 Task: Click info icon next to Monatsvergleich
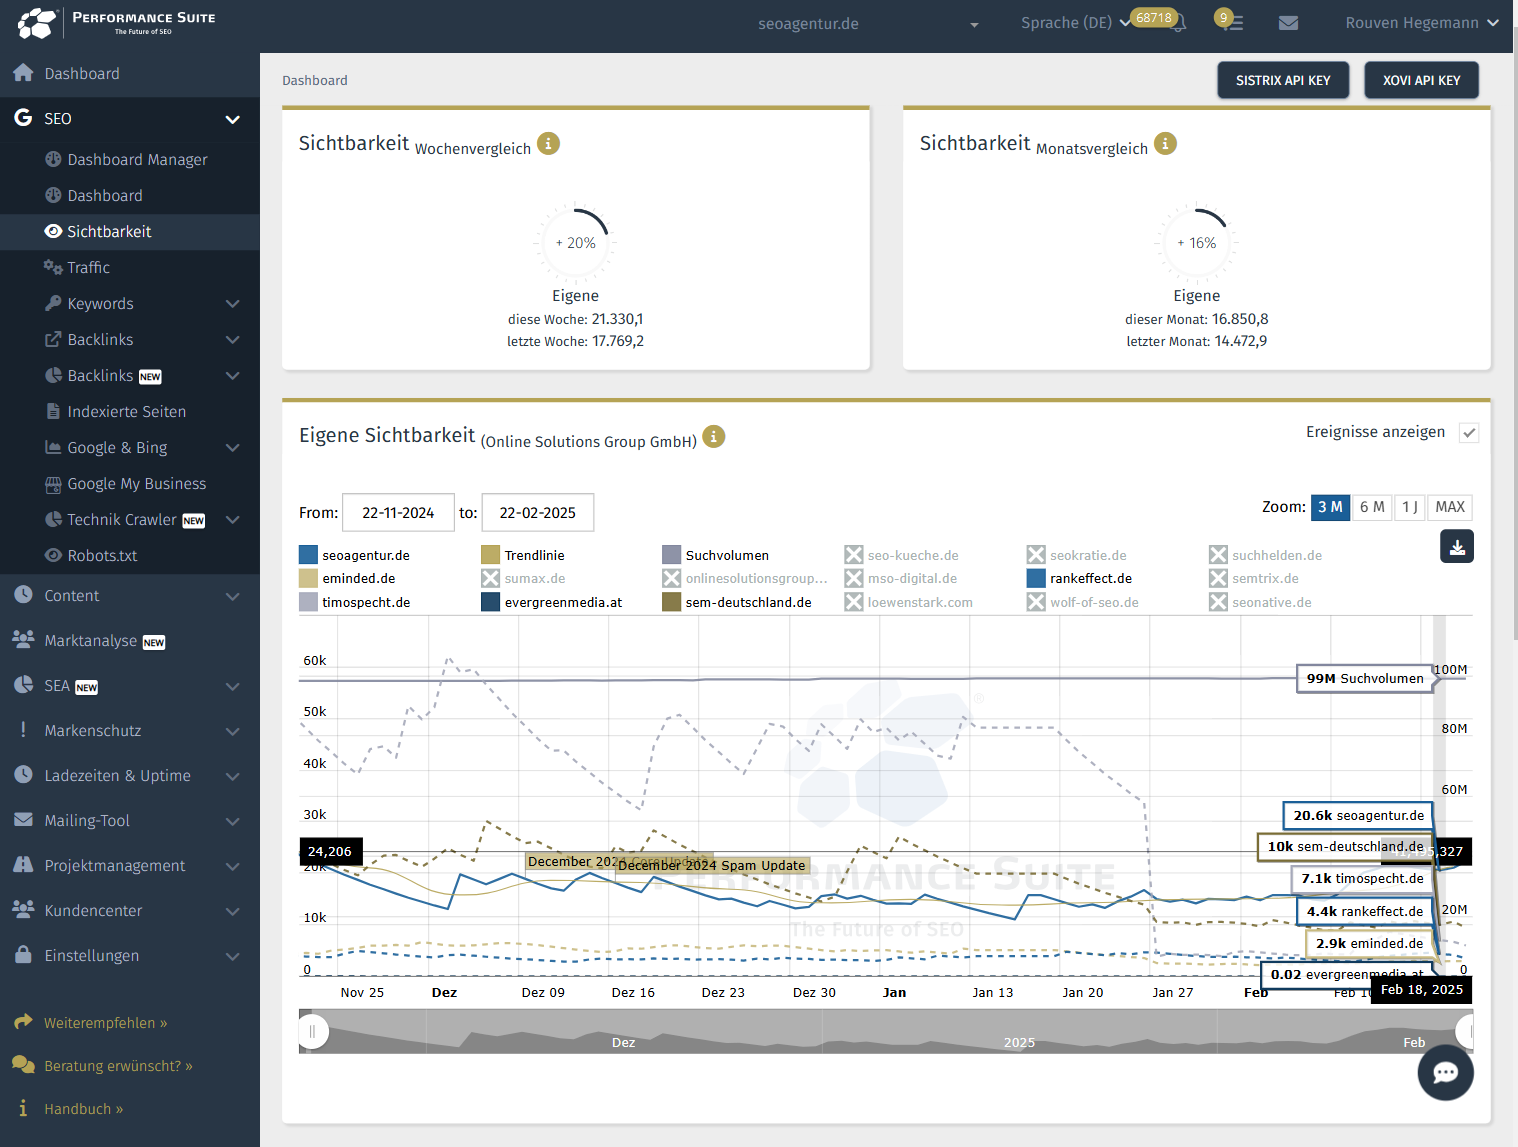1165,144
